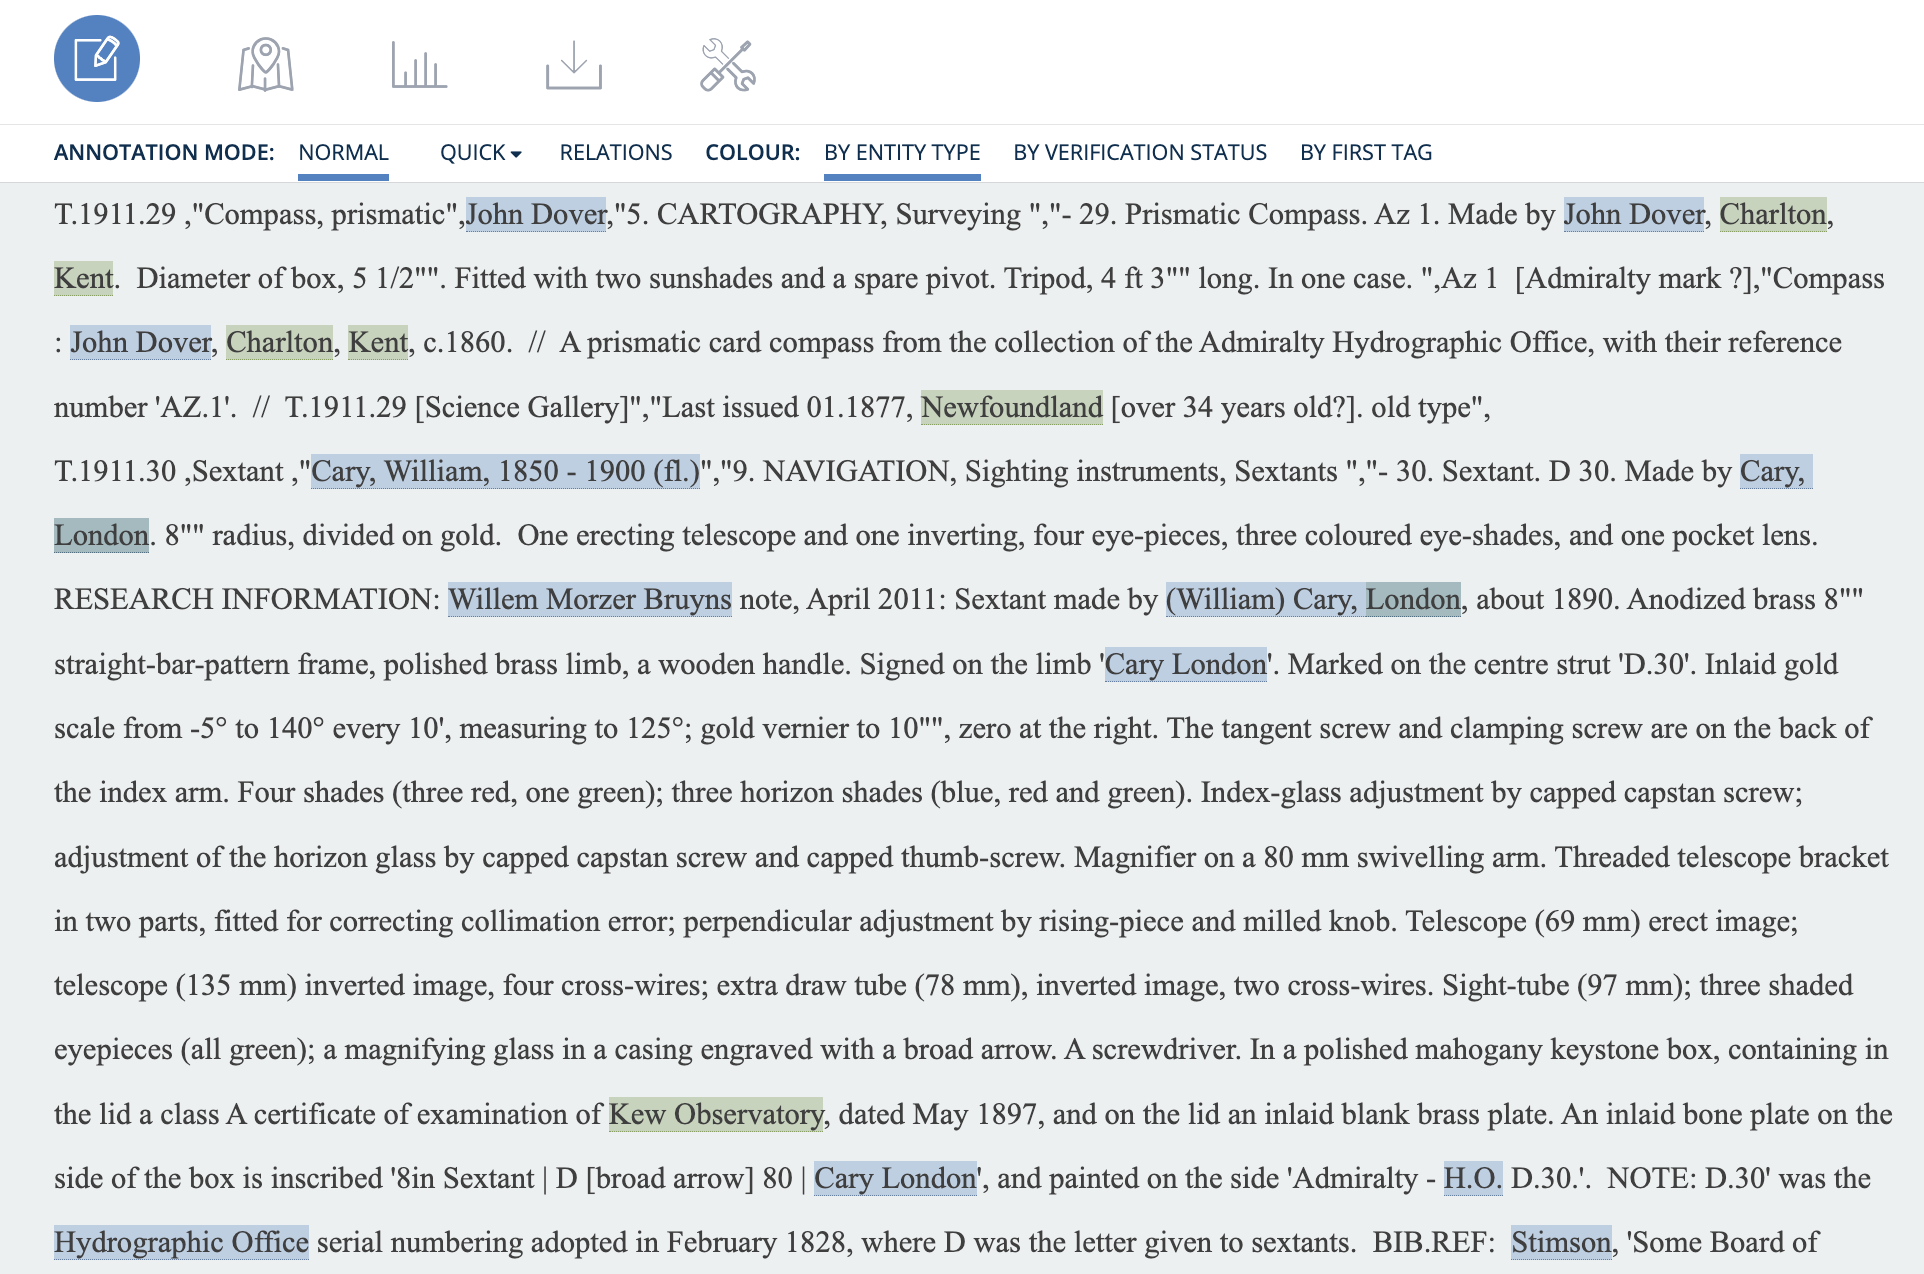Colour annotations BY ENTITY TYPE

902,152
